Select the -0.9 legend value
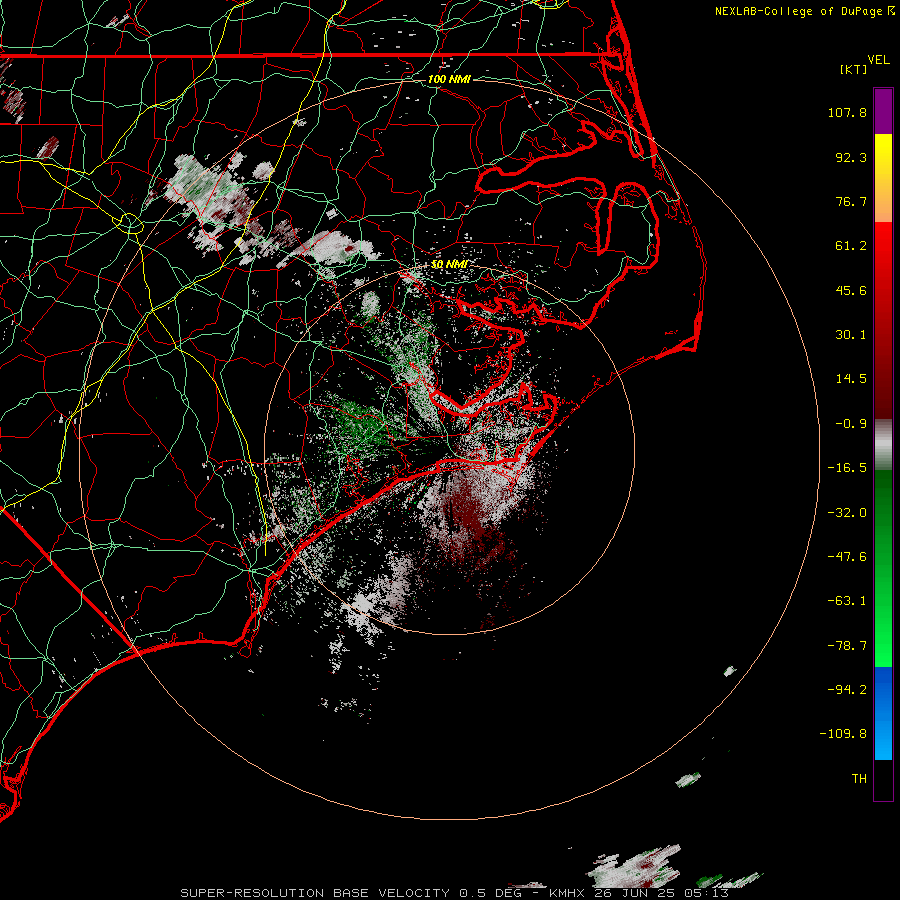The width and height of the screenshot is (900, 900). coord(851,424)
